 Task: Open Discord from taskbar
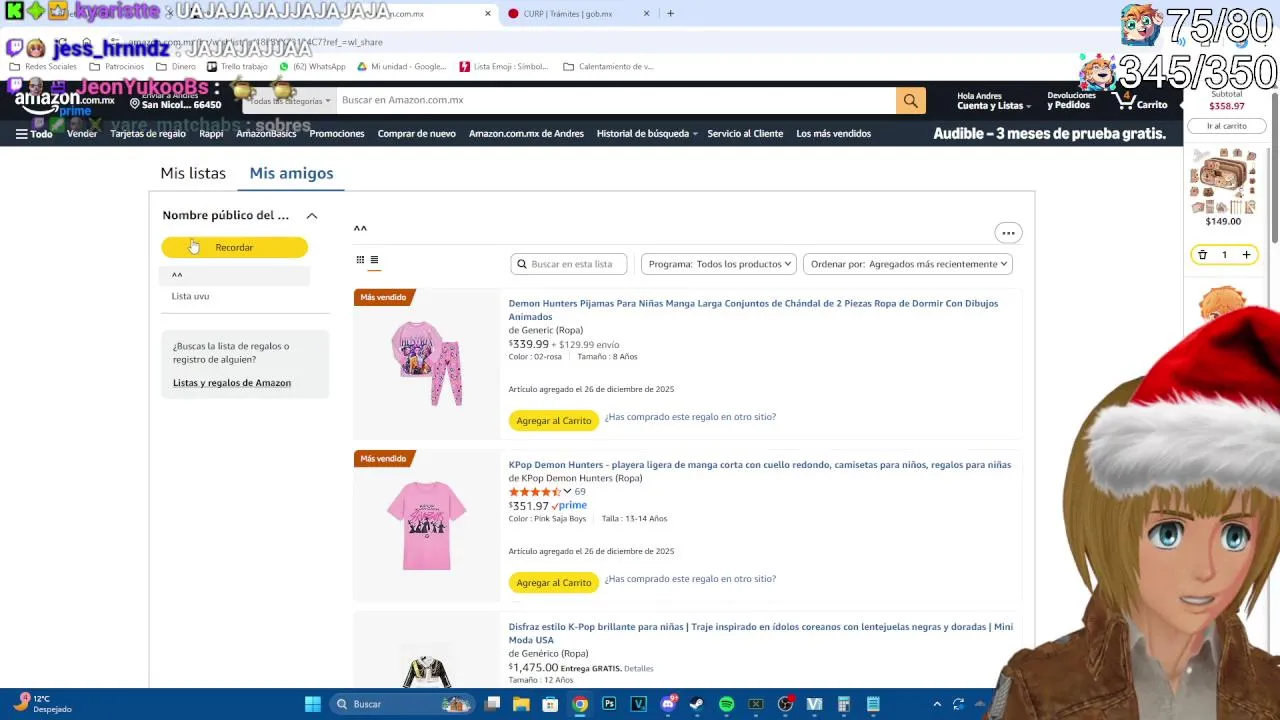(668, 704)
